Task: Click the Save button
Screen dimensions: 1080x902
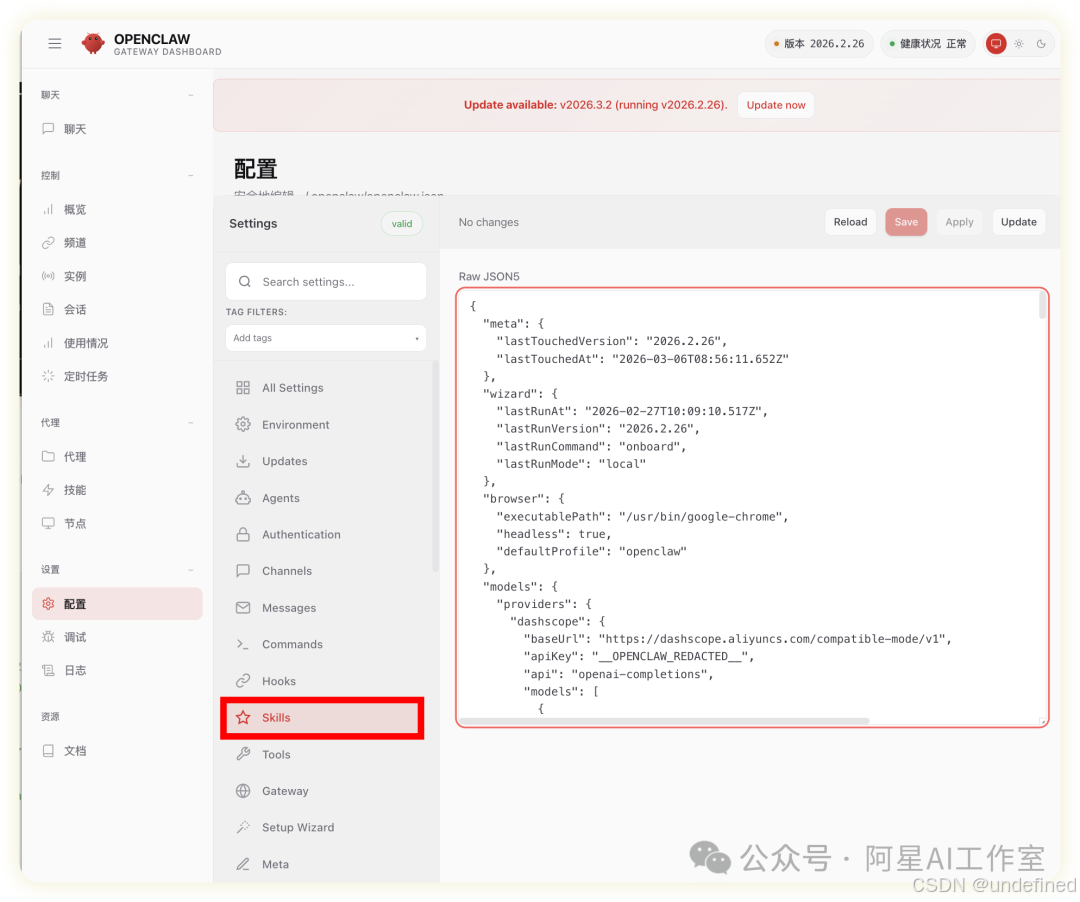Action: tap(906, 222)
